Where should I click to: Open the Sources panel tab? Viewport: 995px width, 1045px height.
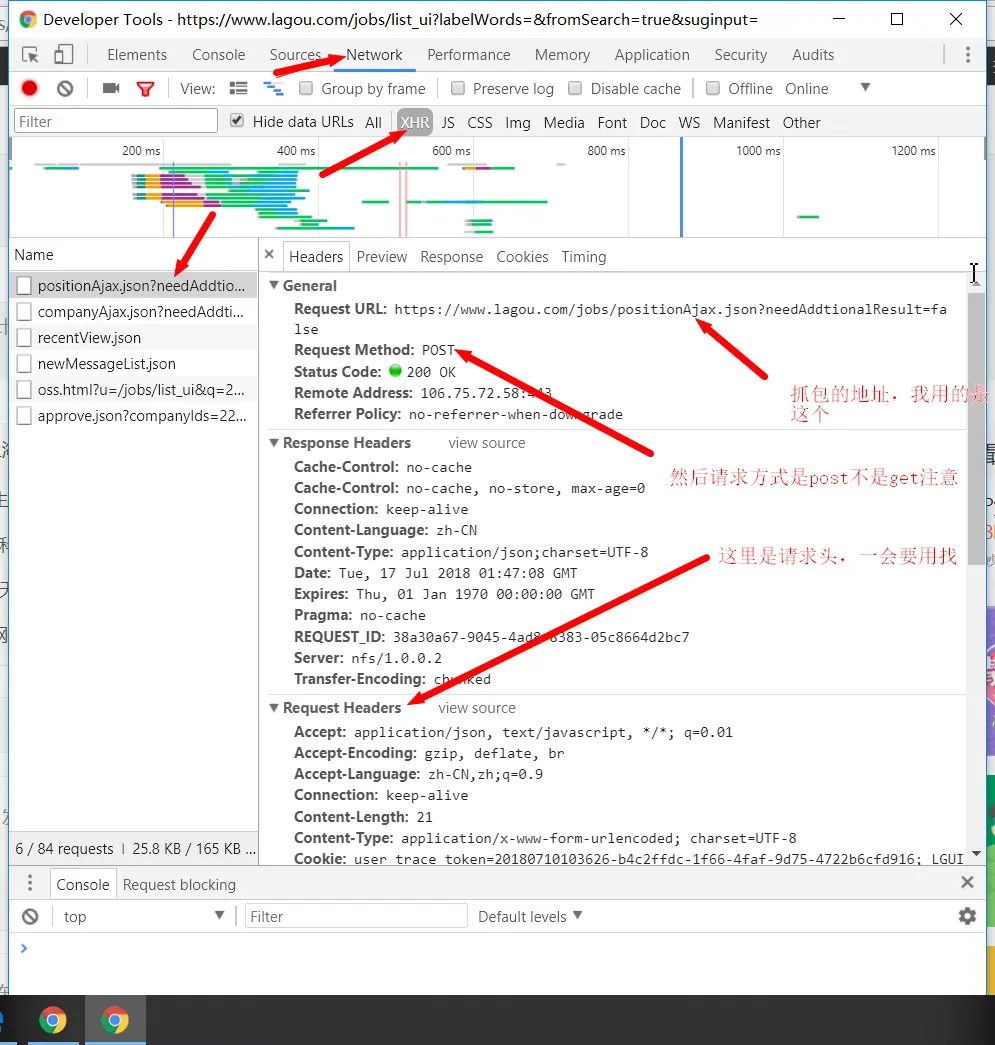click(295, 55)
